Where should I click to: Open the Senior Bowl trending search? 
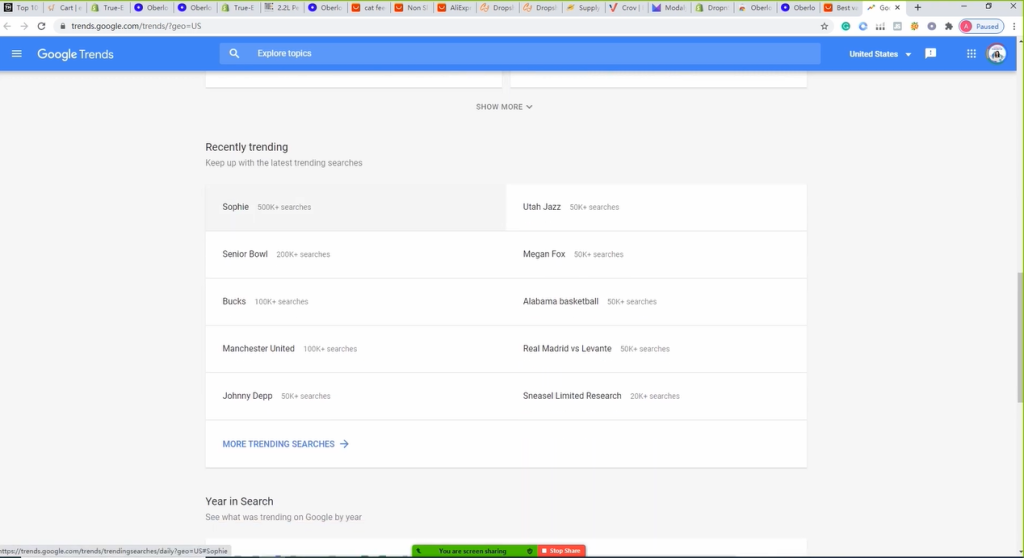(x=355, y=254)
